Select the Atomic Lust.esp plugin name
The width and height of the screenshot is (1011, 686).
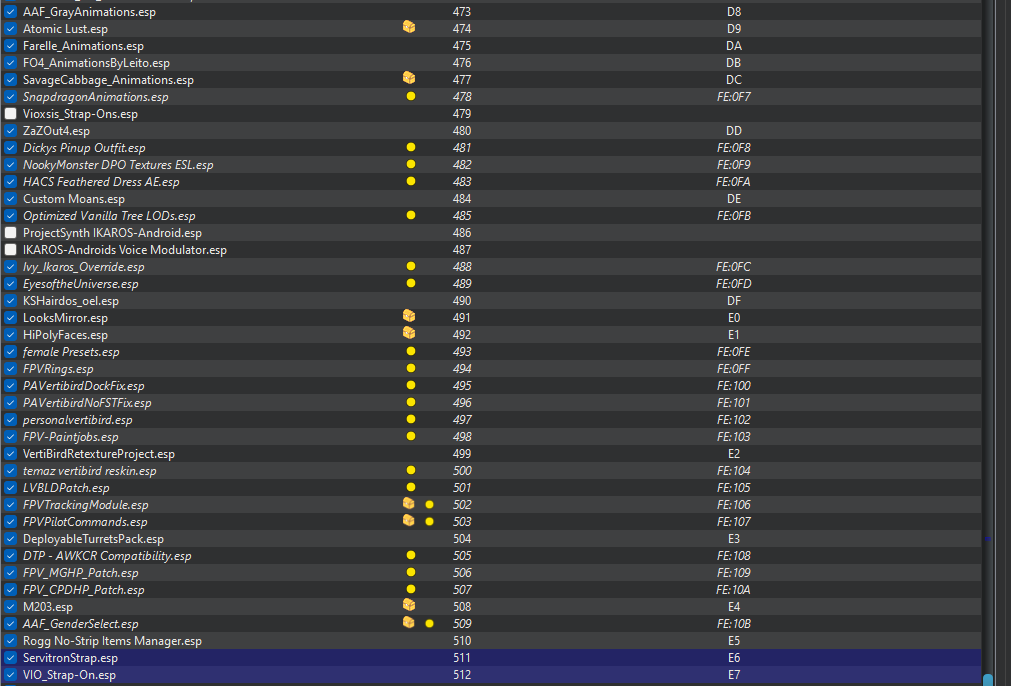65,29
